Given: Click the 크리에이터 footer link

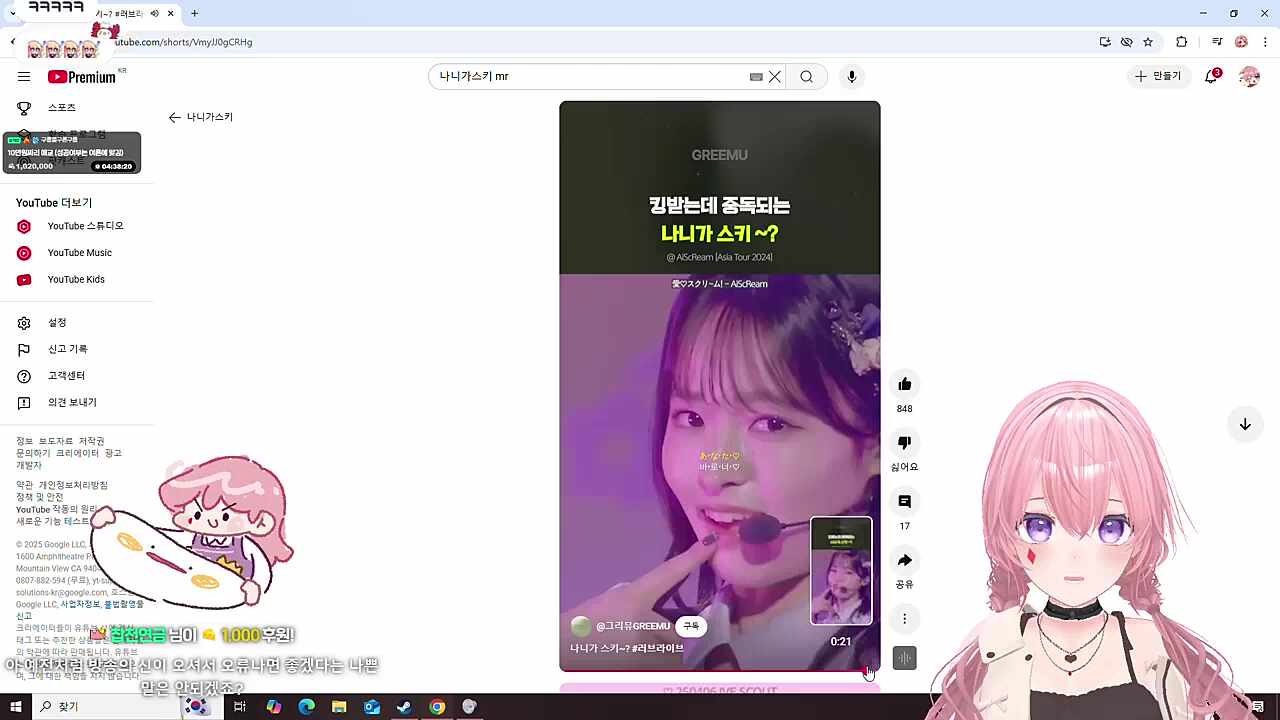Looking at the screenshot, I should point(77,453).
